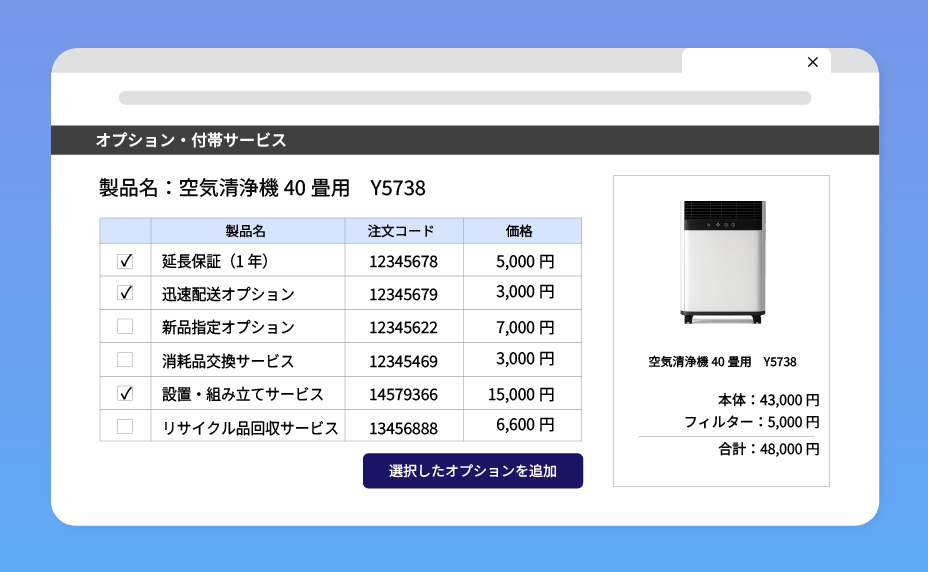
Task: Check the リサイクル品回収サービス checkbox
Action: [125, 426]
